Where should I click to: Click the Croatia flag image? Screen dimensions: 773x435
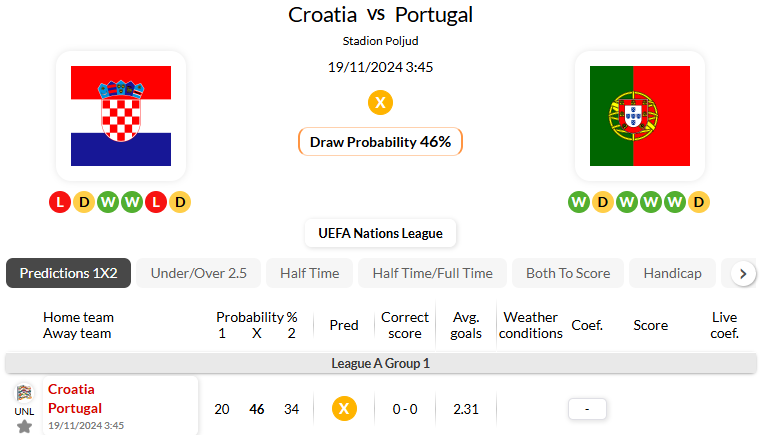point(121,116)
